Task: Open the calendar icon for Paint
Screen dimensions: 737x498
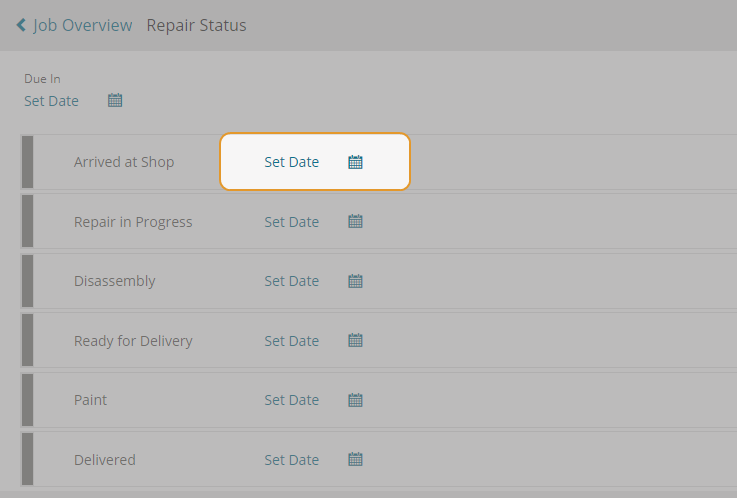Action: tap(355, 400)
